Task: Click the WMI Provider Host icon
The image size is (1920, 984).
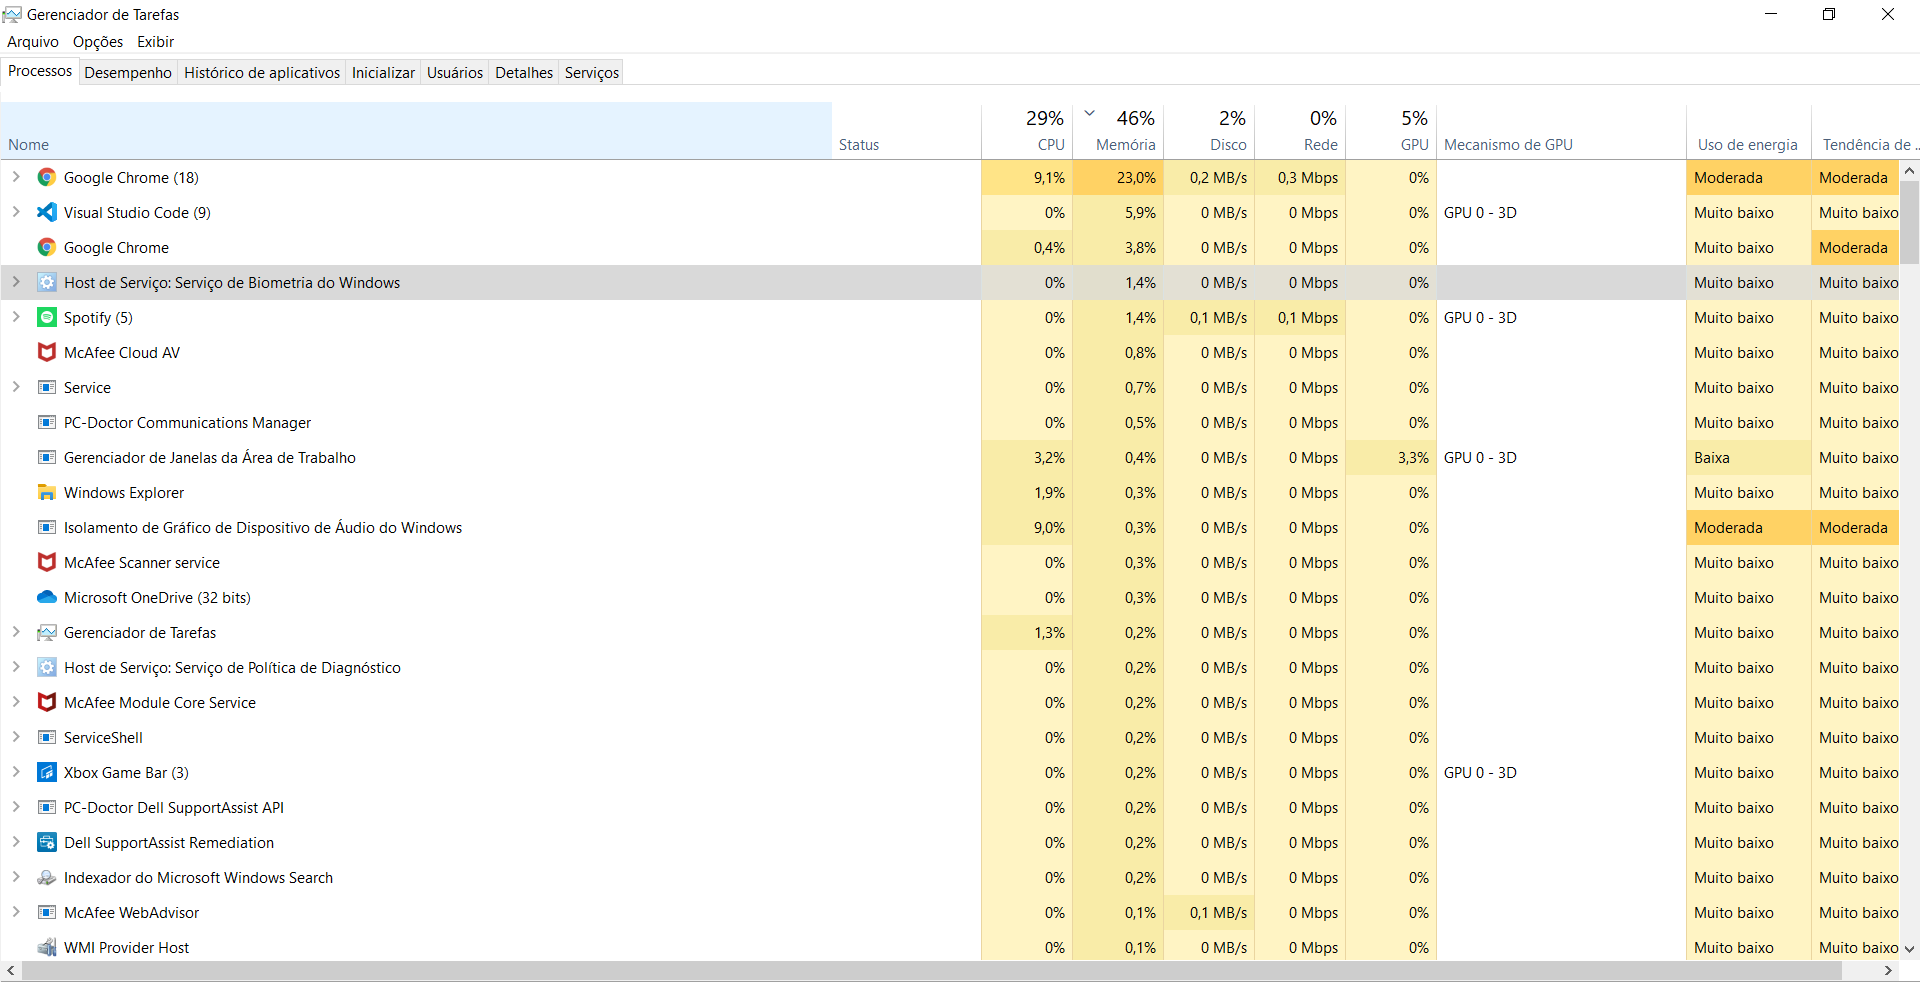Action: 46,947
